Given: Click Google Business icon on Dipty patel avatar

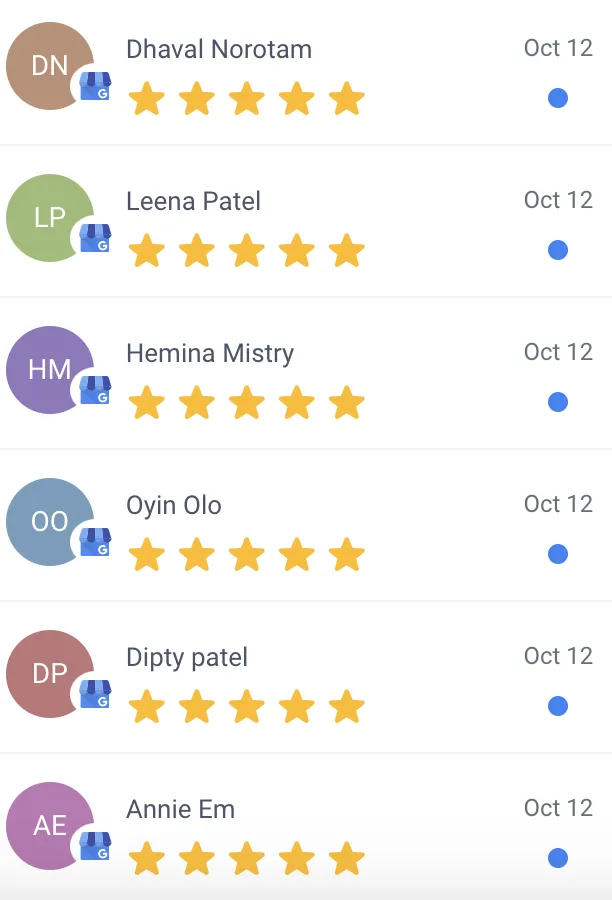Looking at the screenshot, I should 95,694.
